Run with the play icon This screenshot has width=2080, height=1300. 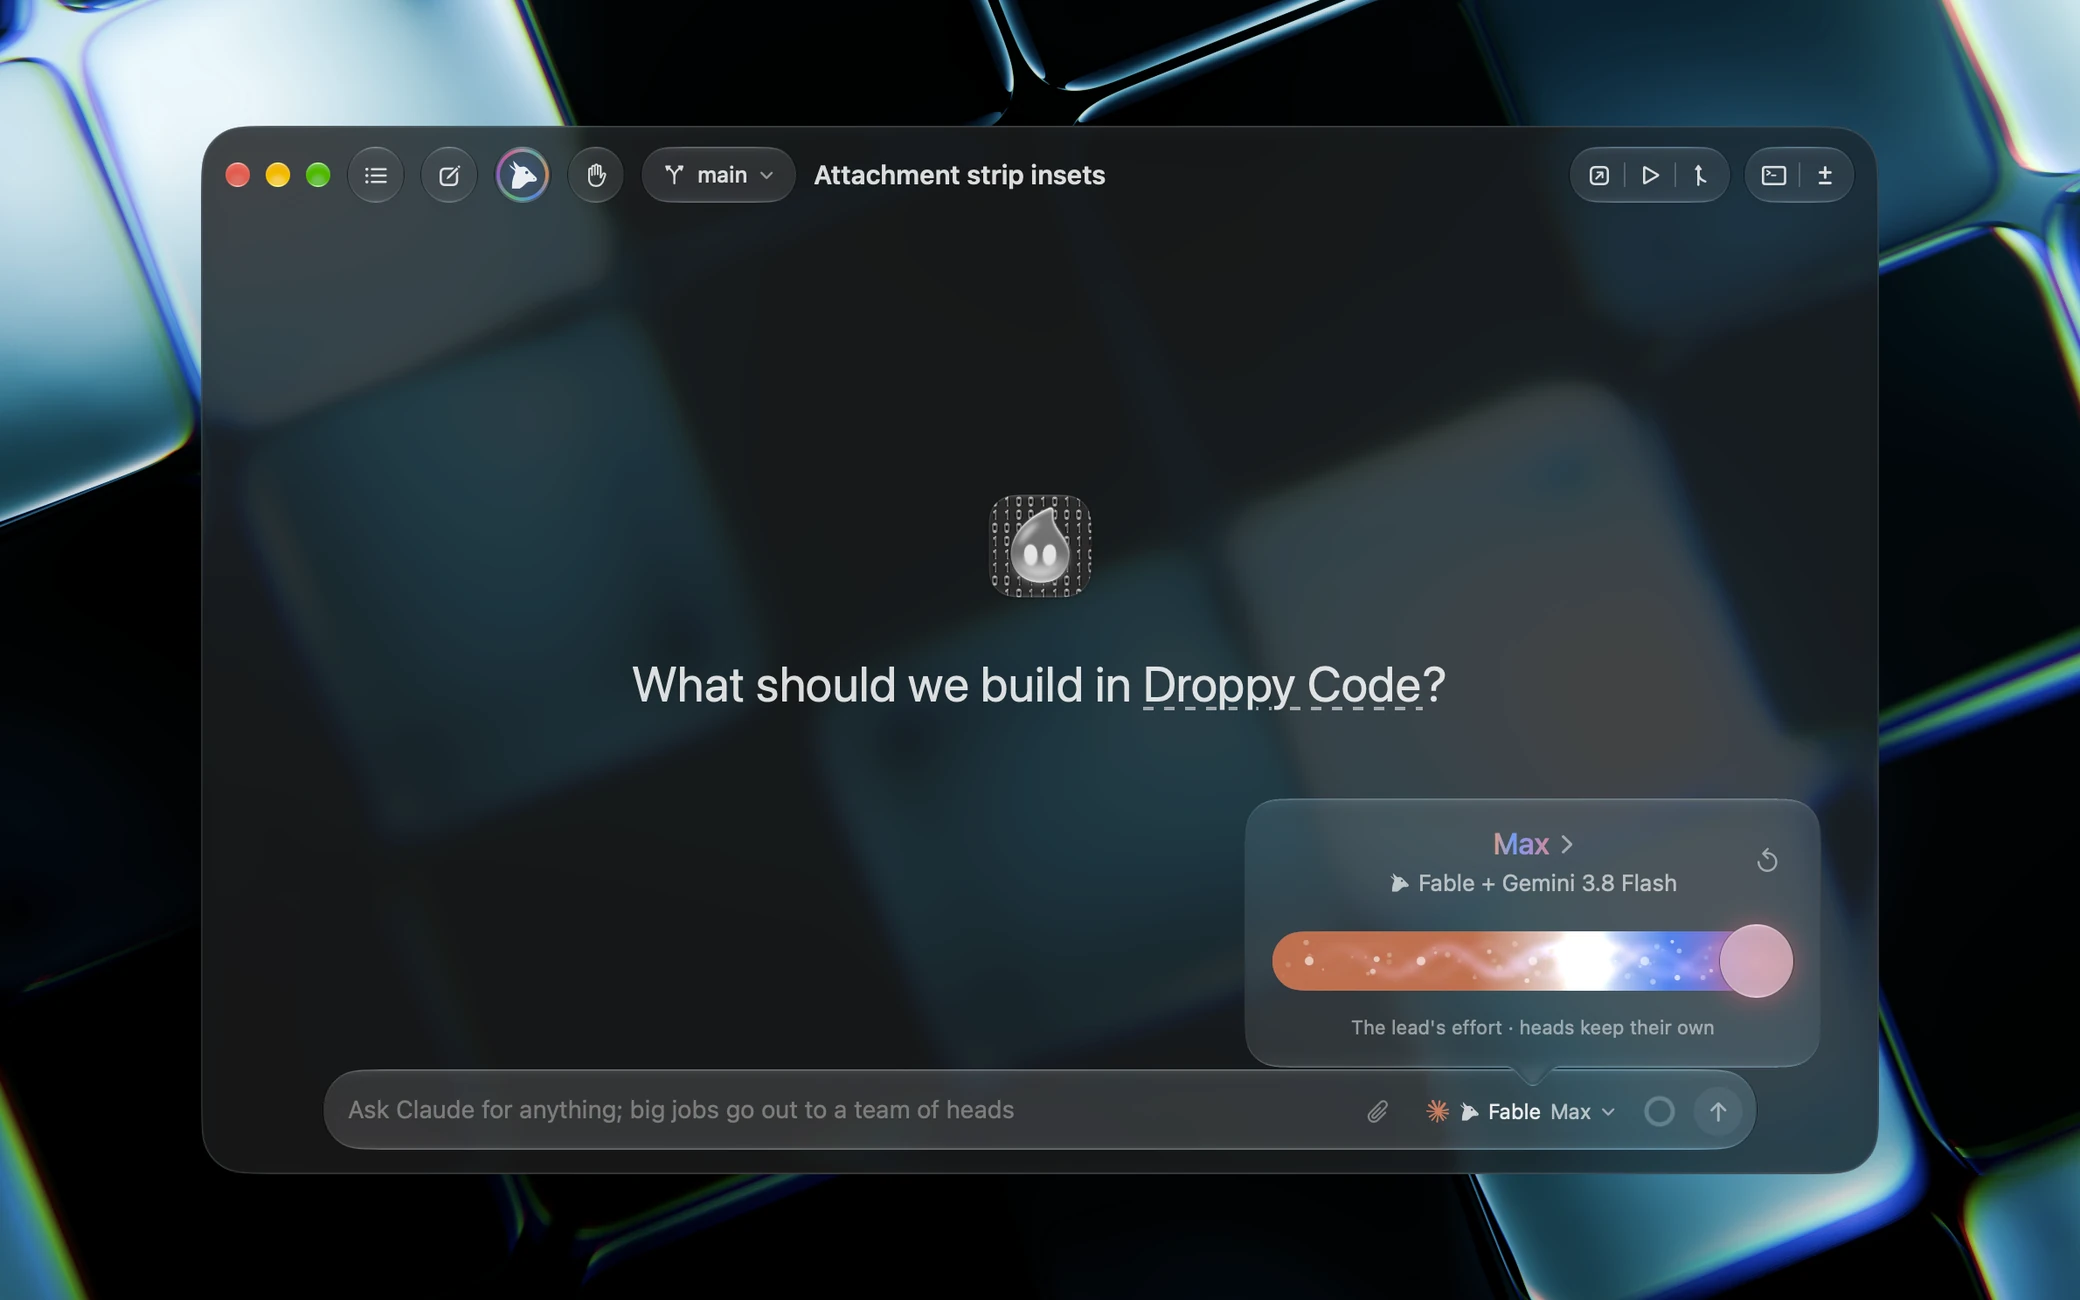coord(1650,175)
